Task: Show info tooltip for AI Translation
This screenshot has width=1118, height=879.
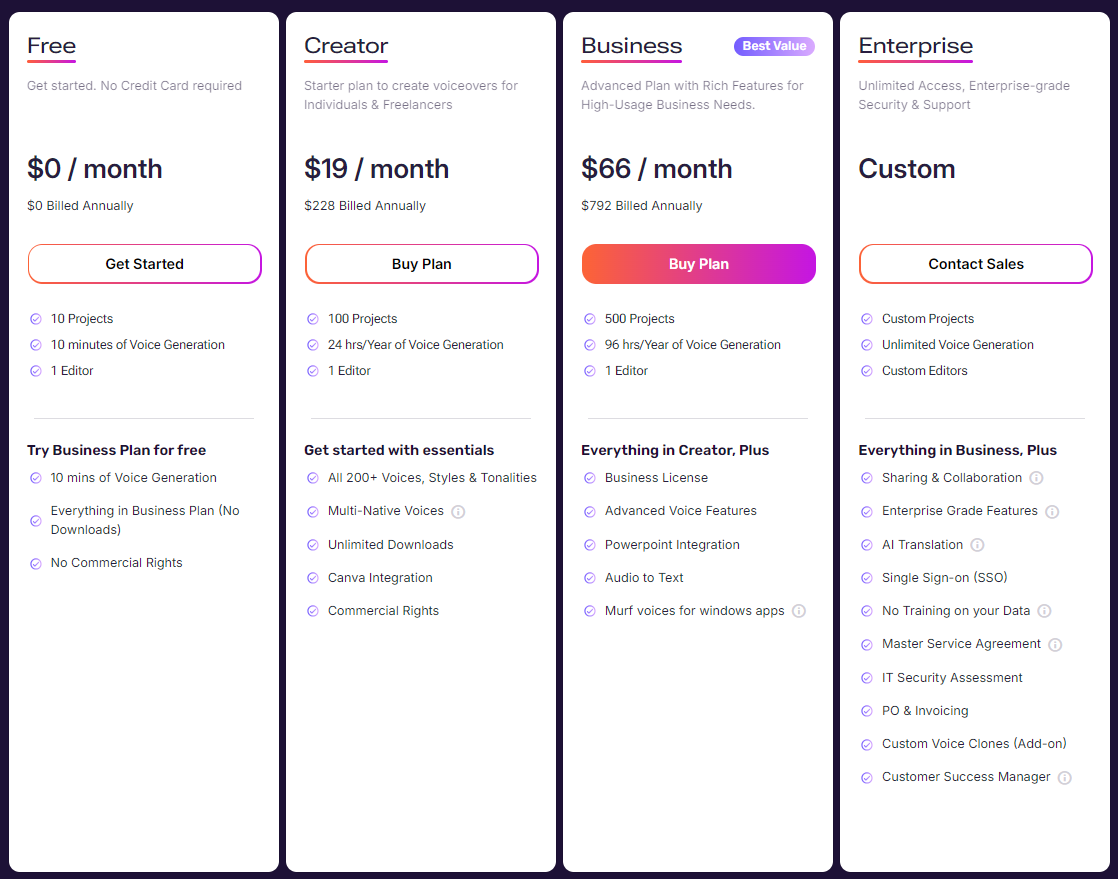Action: coord(978,545)
